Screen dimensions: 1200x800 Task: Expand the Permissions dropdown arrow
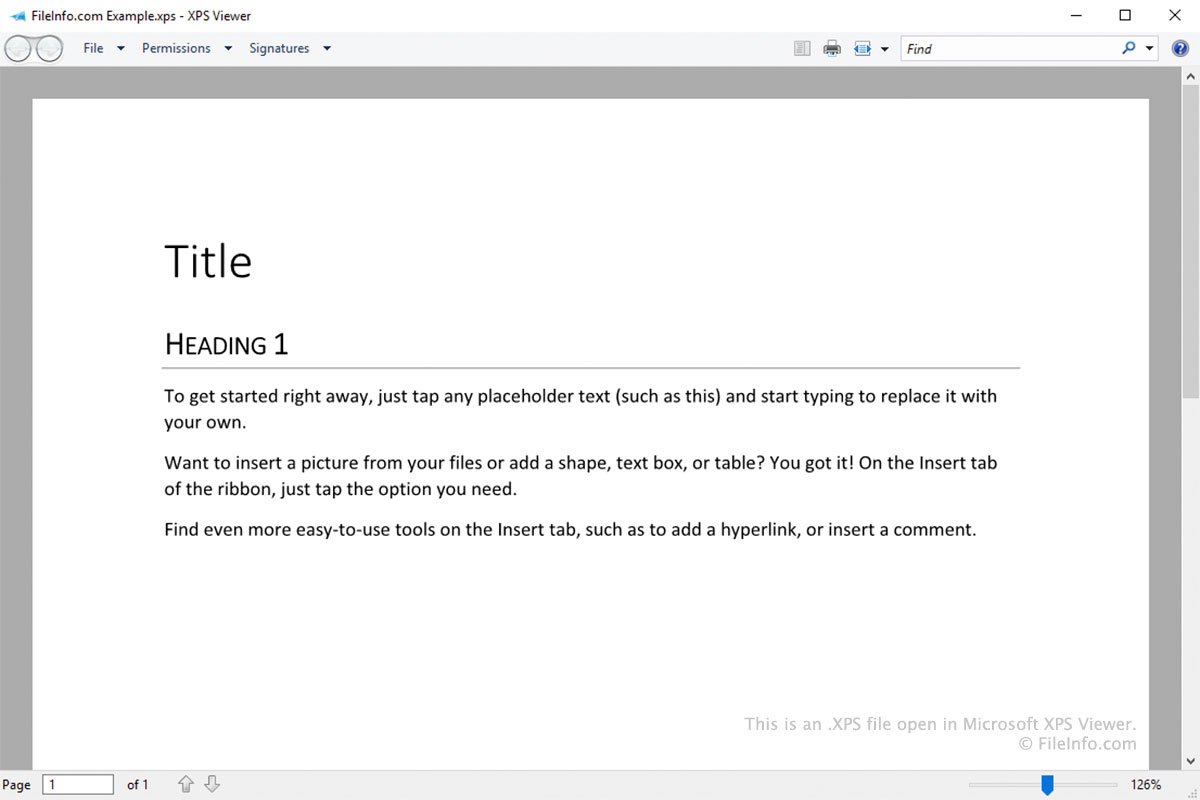coord(228,48)
